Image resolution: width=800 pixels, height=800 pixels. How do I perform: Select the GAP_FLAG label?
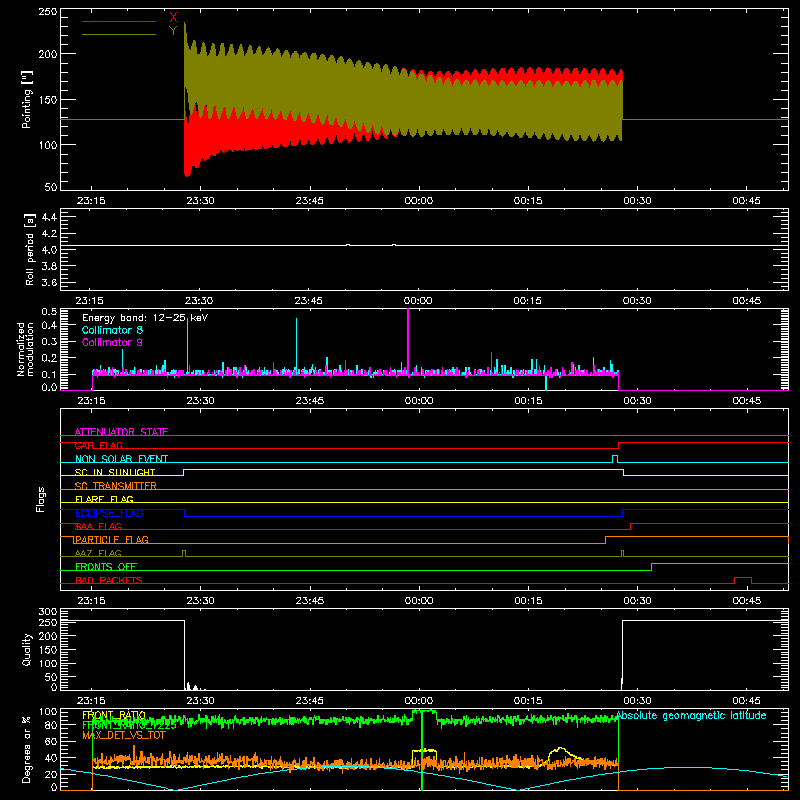click(x=98, y=445)
